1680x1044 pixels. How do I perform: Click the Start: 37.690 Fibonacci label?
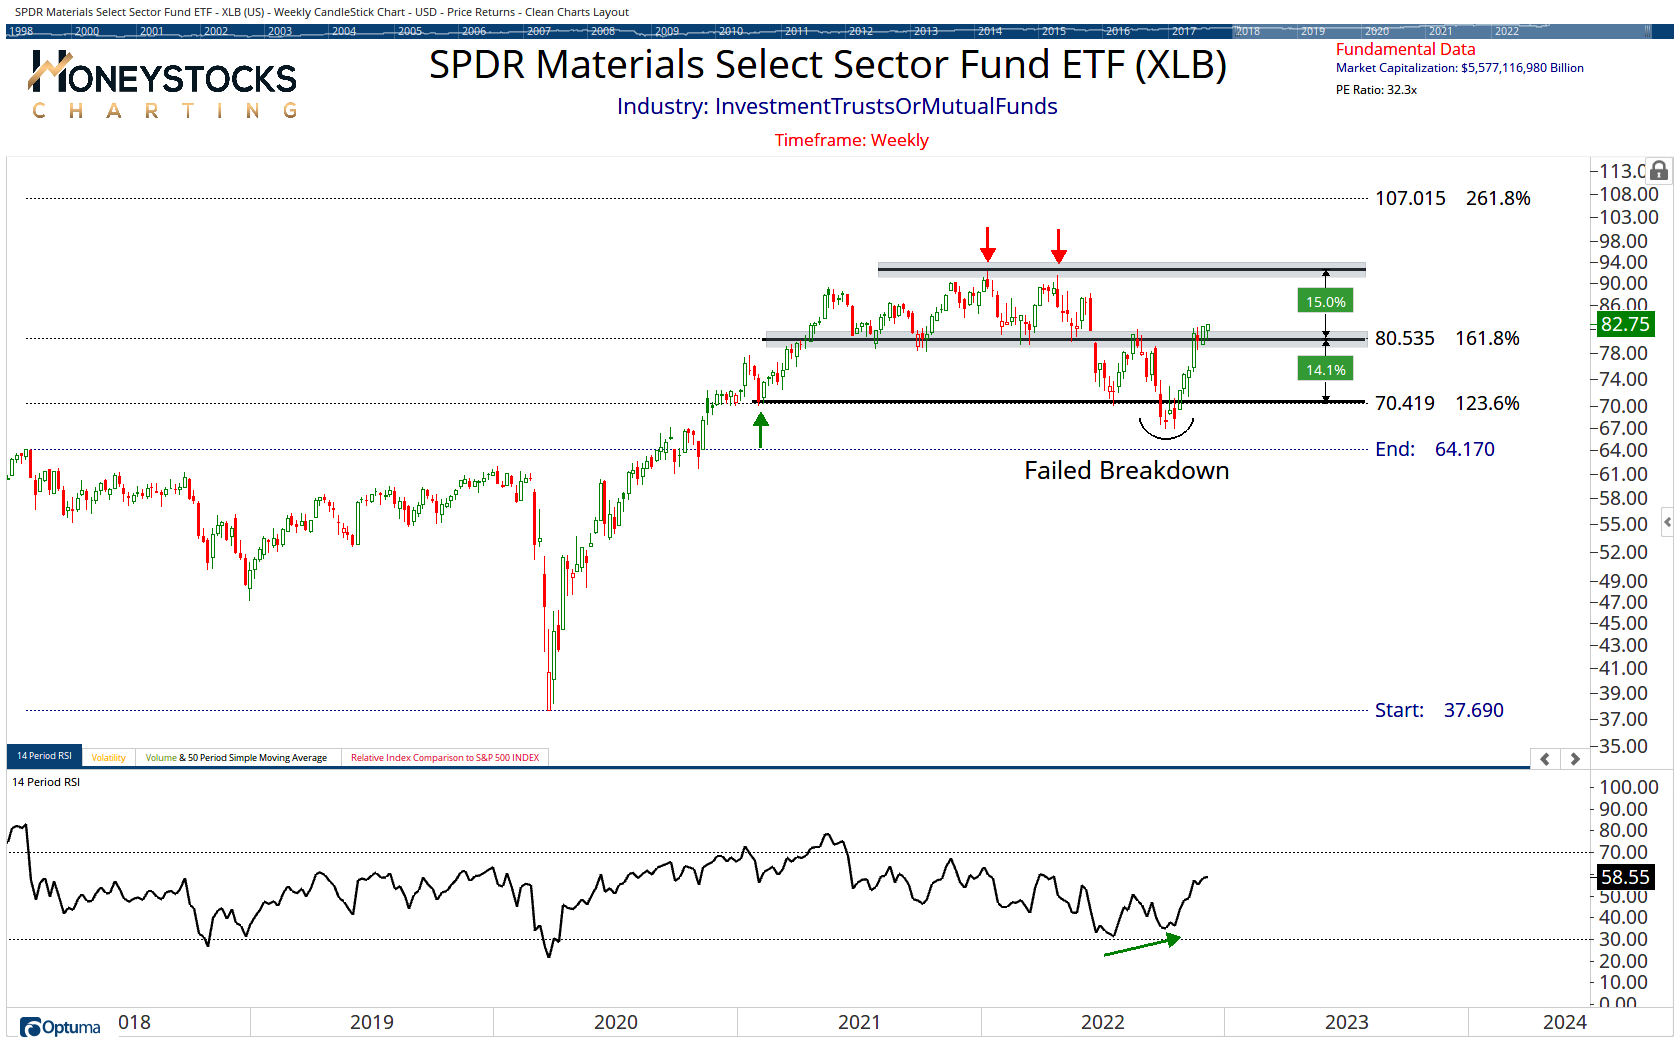1439,710
